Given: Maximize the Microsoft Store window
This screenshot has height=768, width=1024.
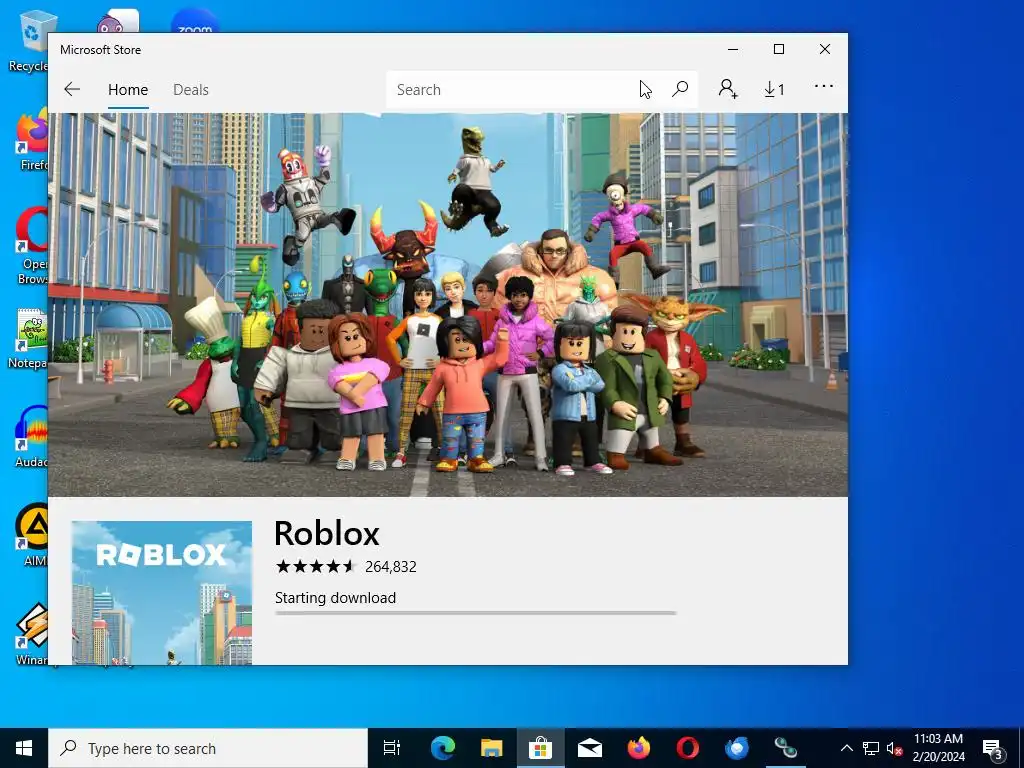Looking at the screenshot, I should 778,50.
